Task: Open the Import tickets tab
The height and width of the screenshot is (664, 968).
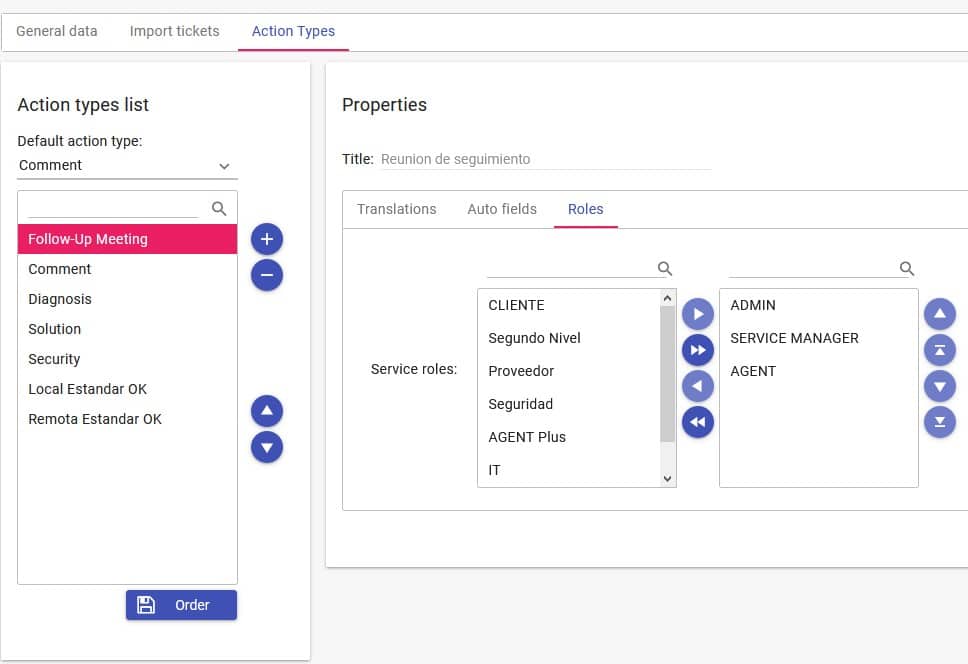Action: coord(174,31)
